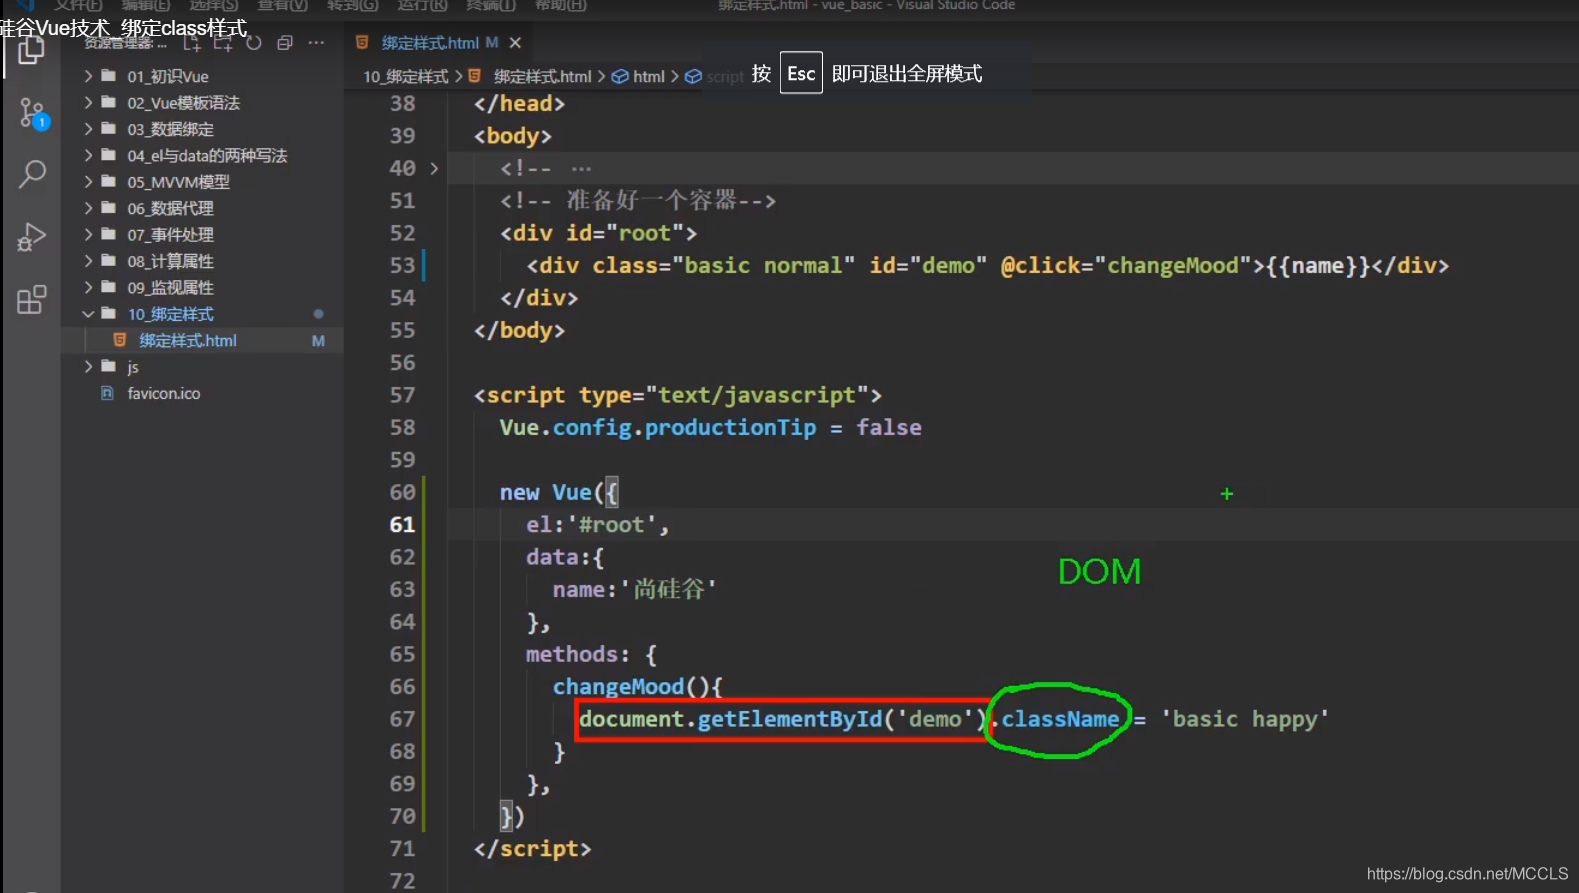The image size is (1579, 893).
Task: Click getElementById in line 67
Action: tap(789, 719)
